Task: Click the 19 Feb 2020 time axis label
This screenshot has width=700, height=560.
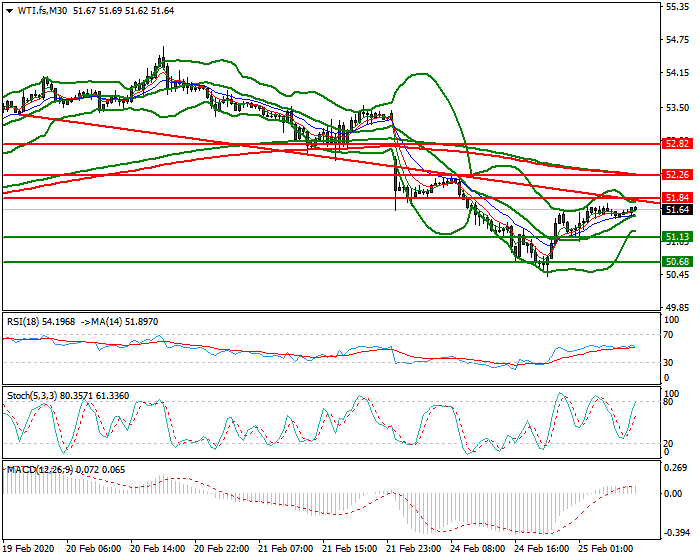Action: click(x=29, y=549)
